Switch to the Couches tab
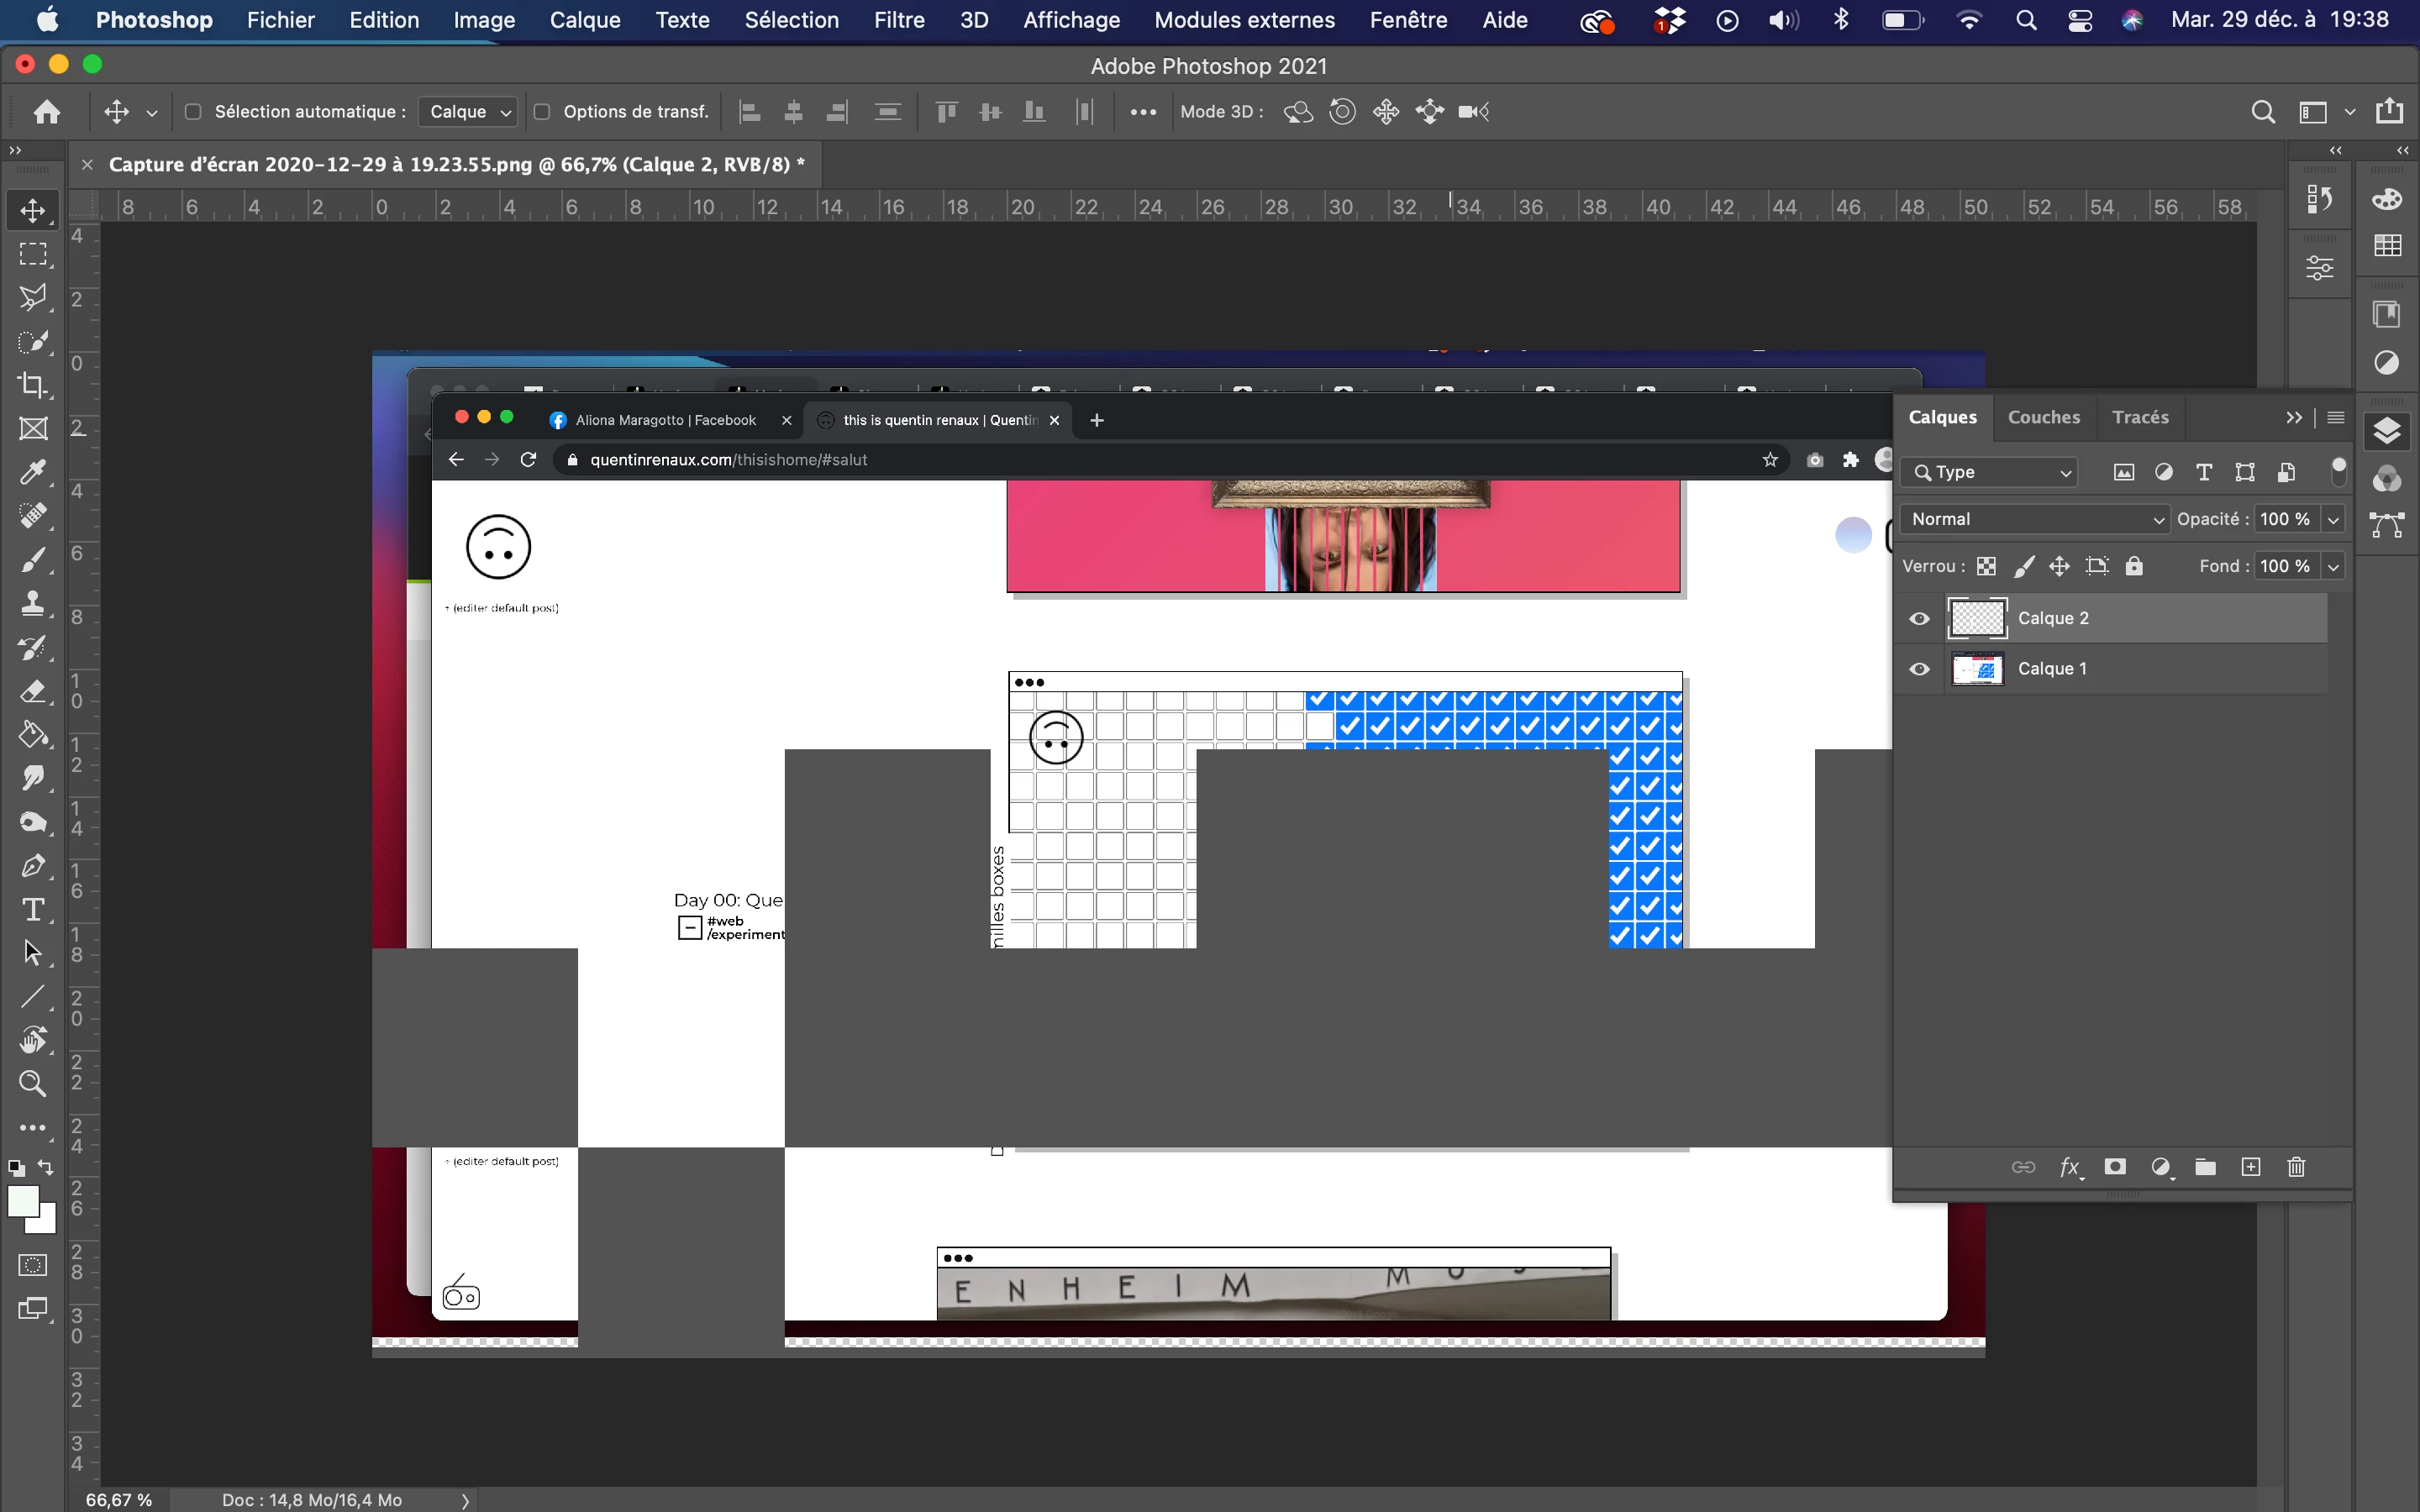 click(x=2043, y=417)
